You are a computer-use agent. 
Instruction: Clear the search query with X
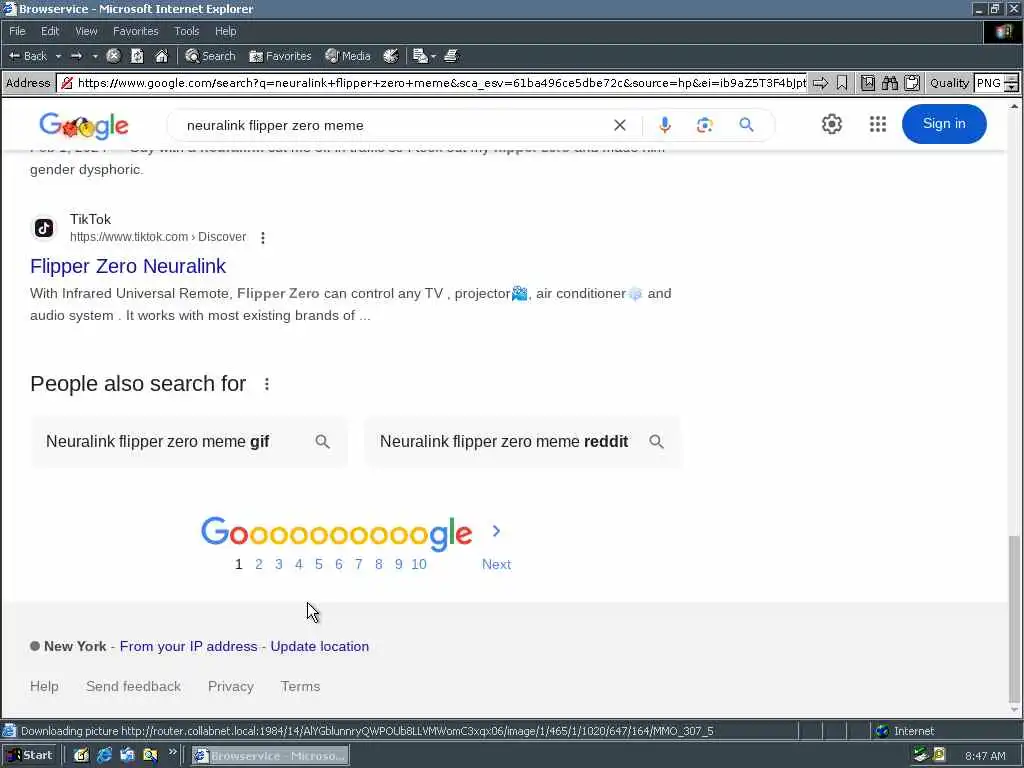coord(620,125)
